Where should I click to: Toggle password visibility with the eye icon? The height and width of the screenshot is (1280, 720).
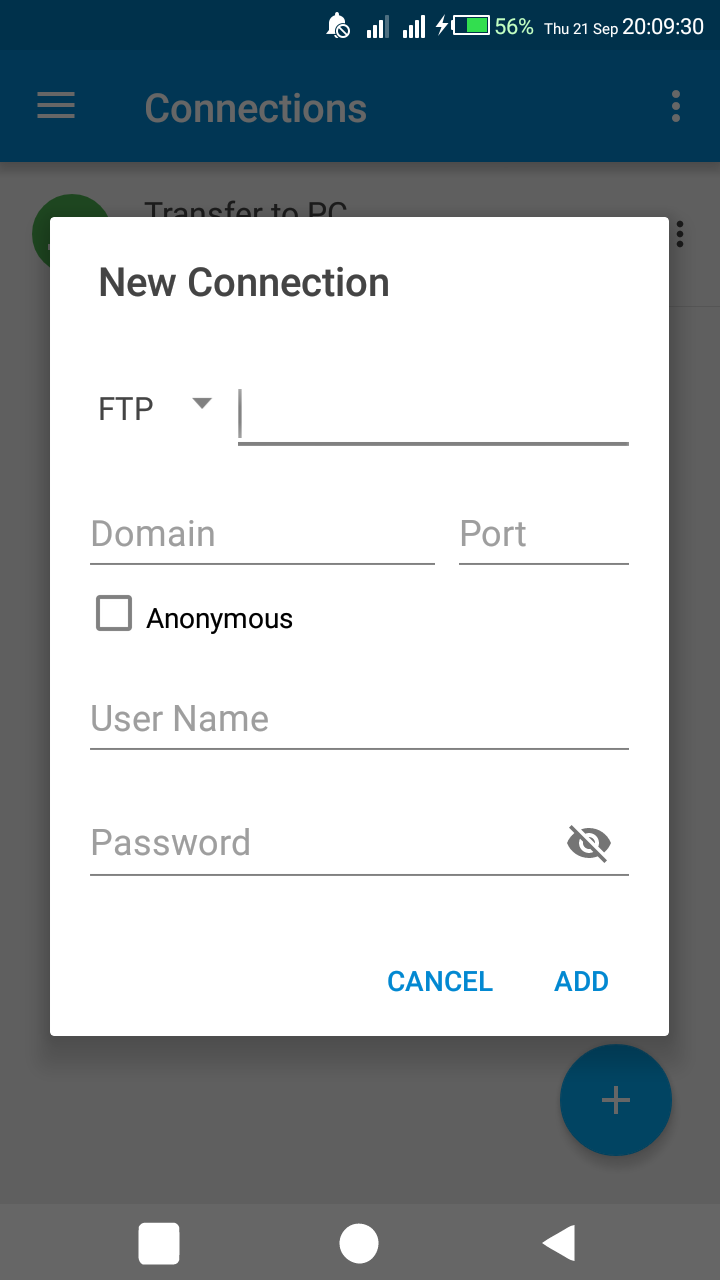[x=589, y=843]
